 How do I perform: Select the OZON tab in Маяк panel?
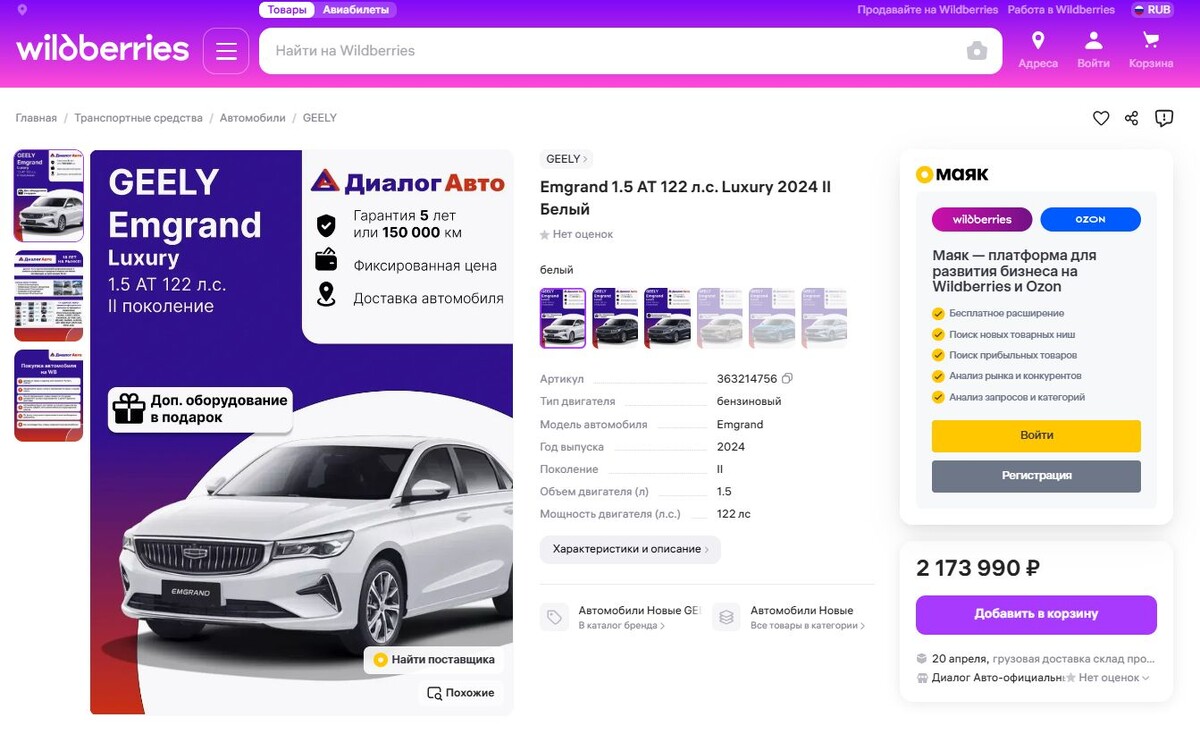(x=1090, y=219)
